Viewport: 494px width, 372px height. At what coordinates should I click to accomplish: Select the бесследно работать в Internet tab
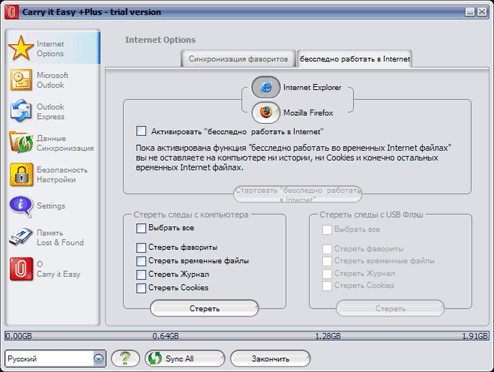coord(355,59)
